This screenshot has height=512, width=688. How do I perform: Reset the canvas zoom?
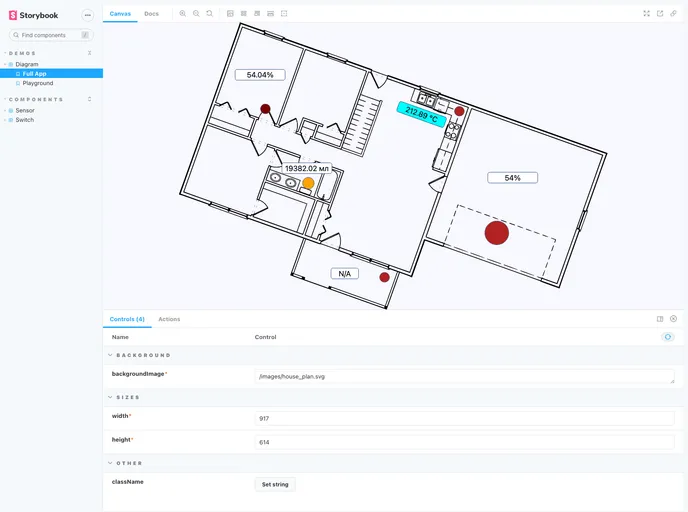pyautogui.click(x=210, y=14)
